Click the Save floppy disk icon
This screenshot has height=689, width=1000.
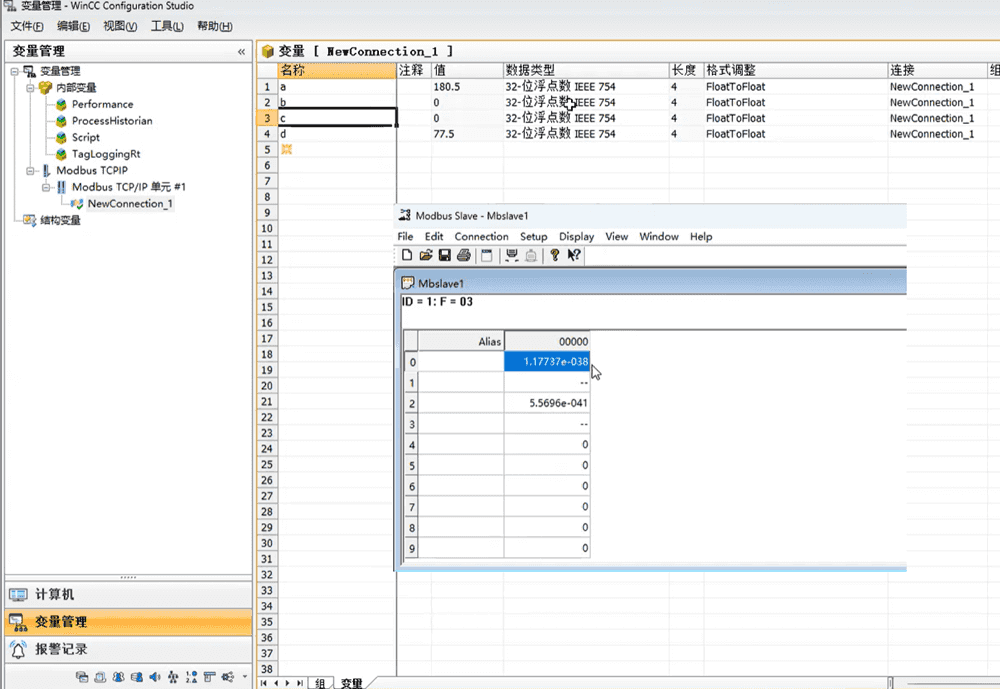pyautogui.click(x=444, y=255)
